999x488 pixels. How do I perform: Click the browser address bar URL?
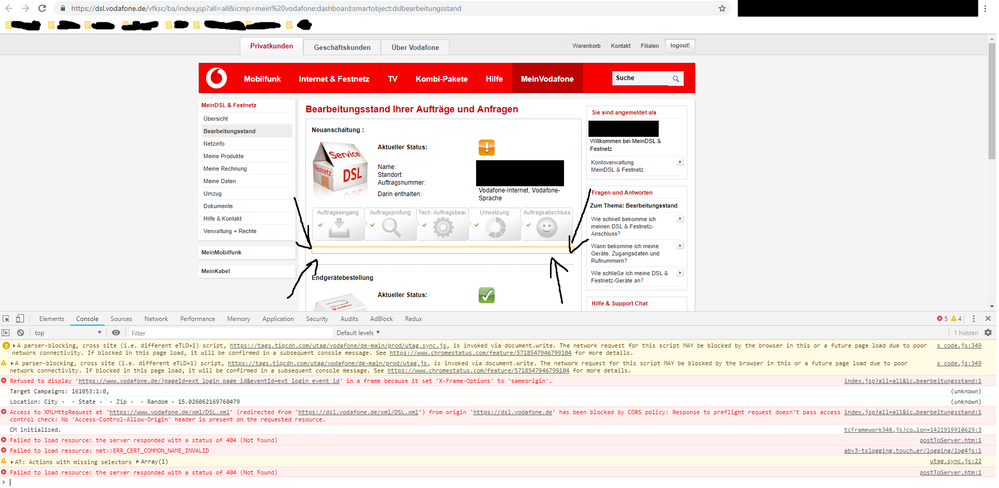tap(266, 9)
